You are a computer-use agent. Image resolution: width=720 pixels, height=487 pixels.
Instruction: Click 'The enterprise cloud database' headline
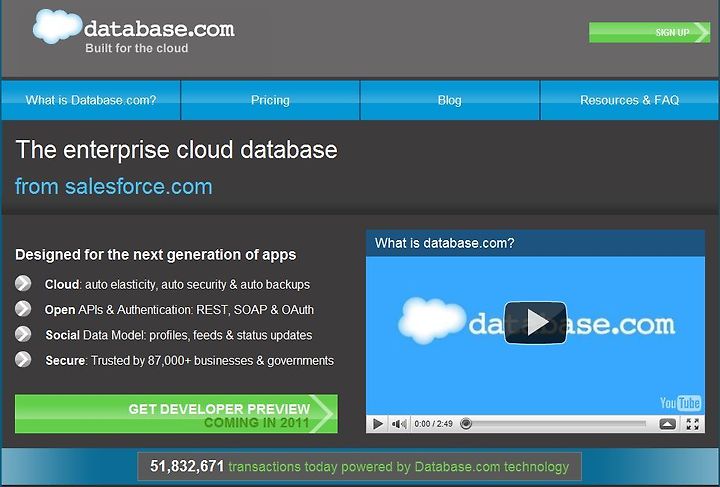(176, 150)
